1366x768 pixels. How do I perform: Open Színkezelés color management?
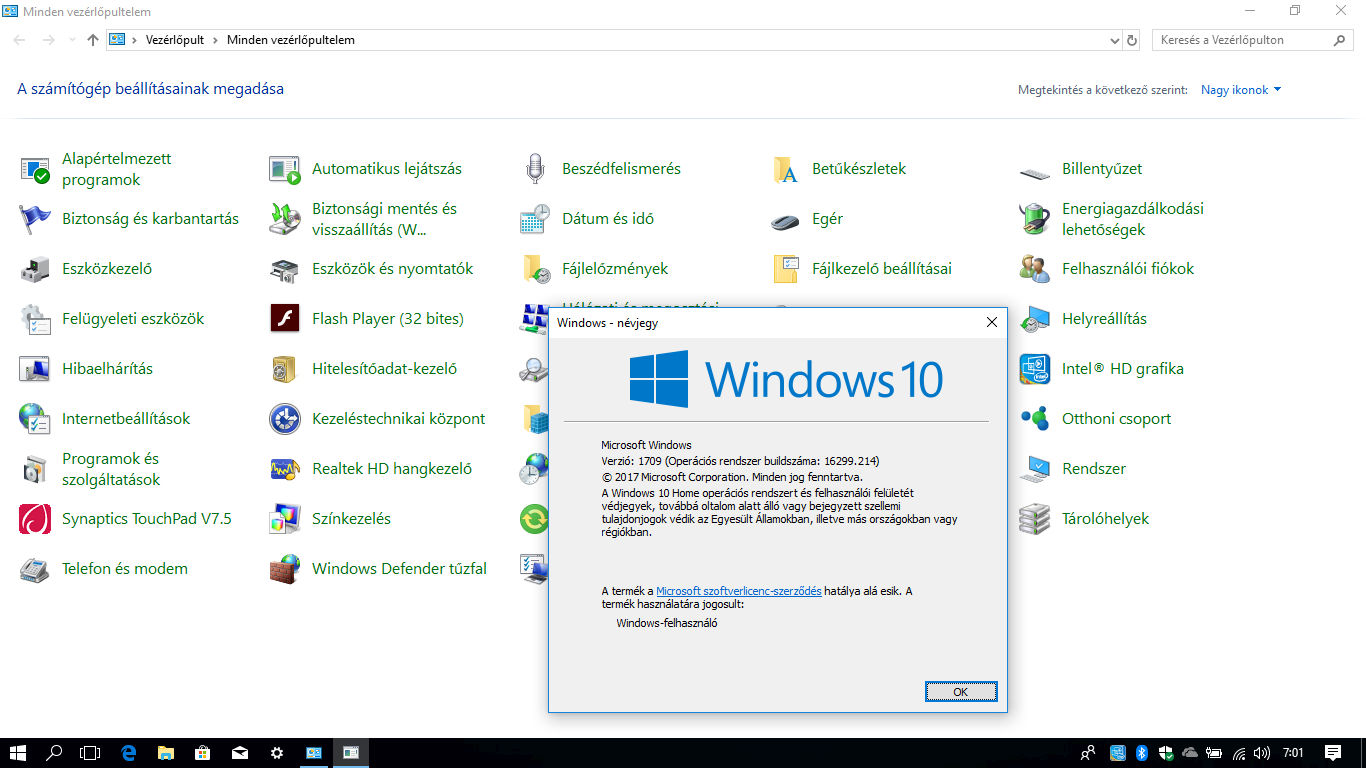coord(330,519)
